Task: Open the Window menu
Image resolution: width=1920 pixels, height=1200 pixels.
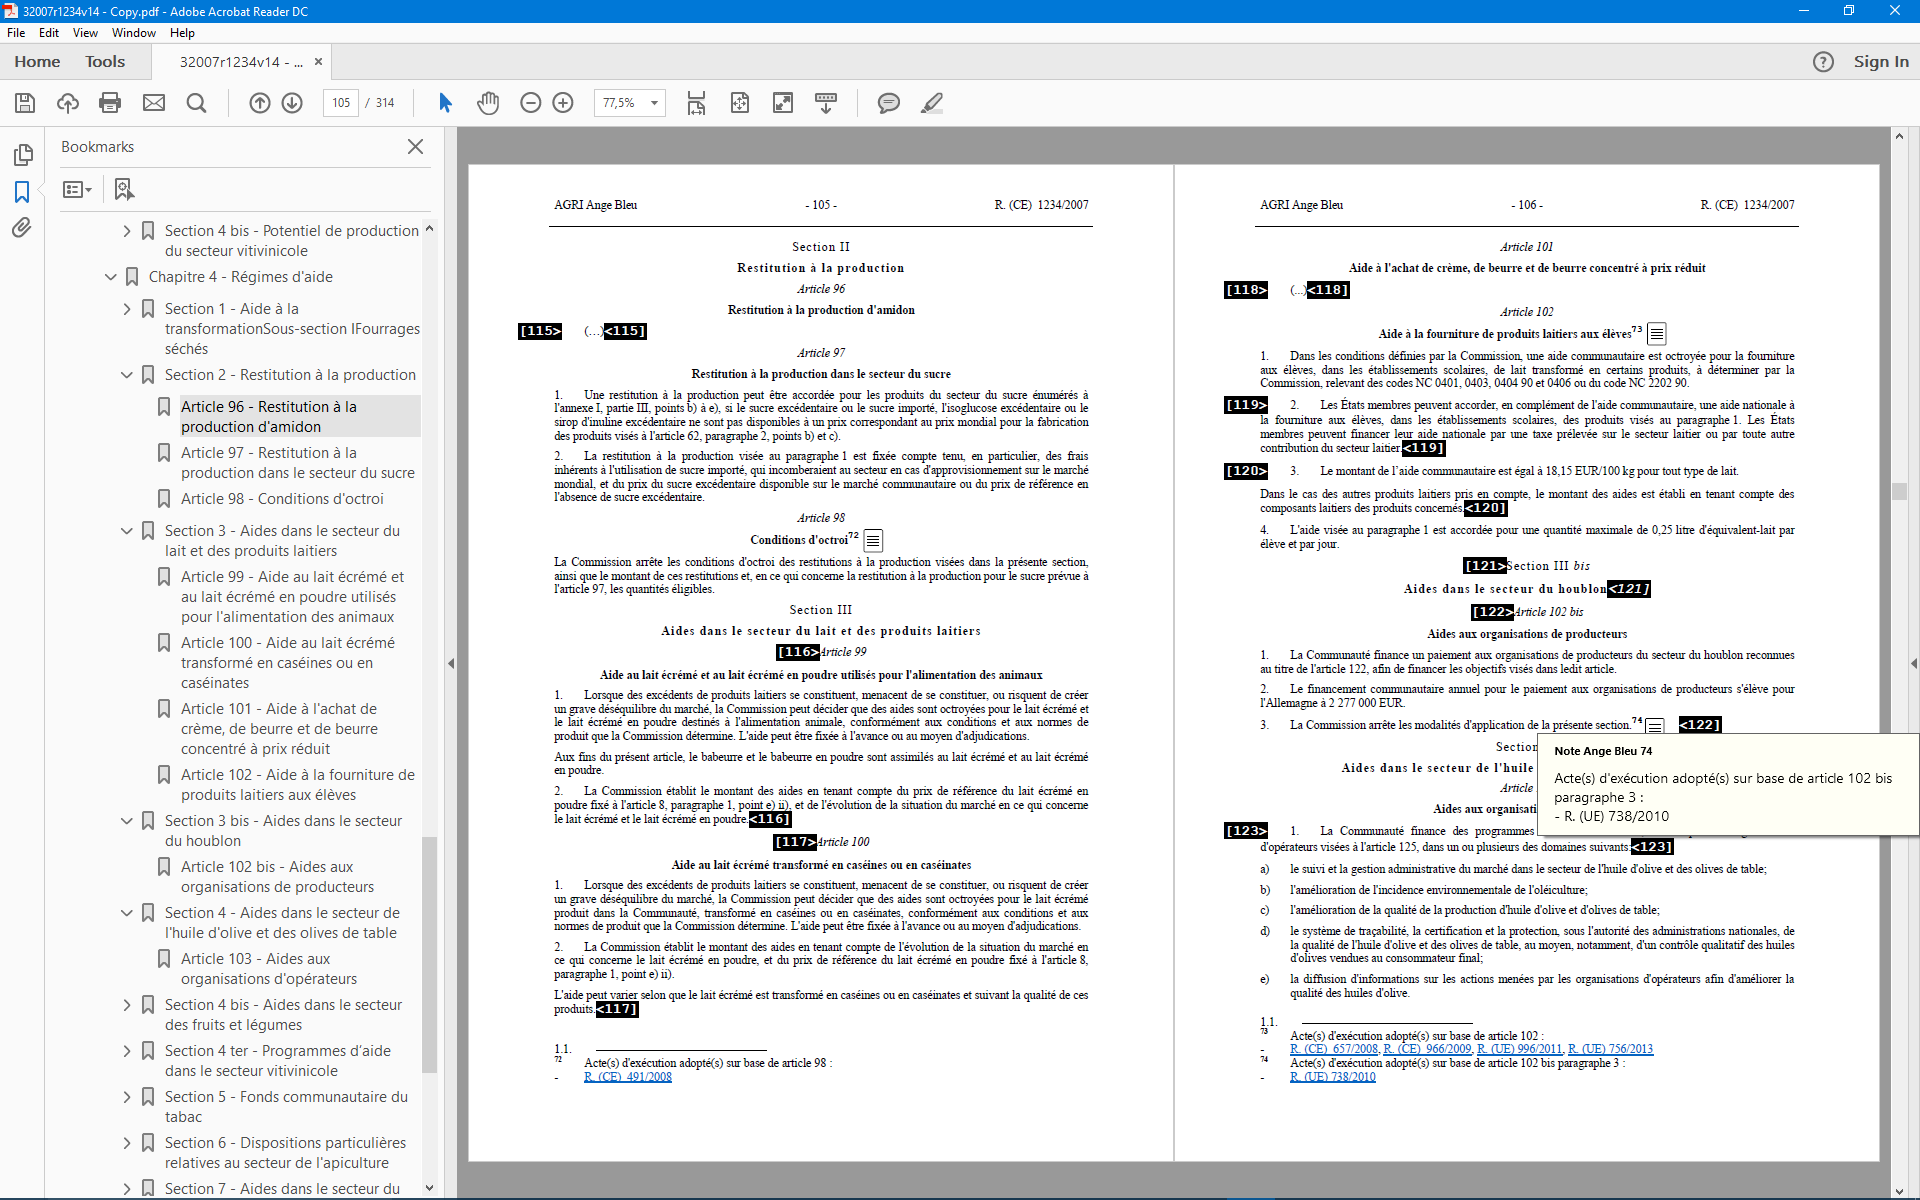Action: point(134,33)
